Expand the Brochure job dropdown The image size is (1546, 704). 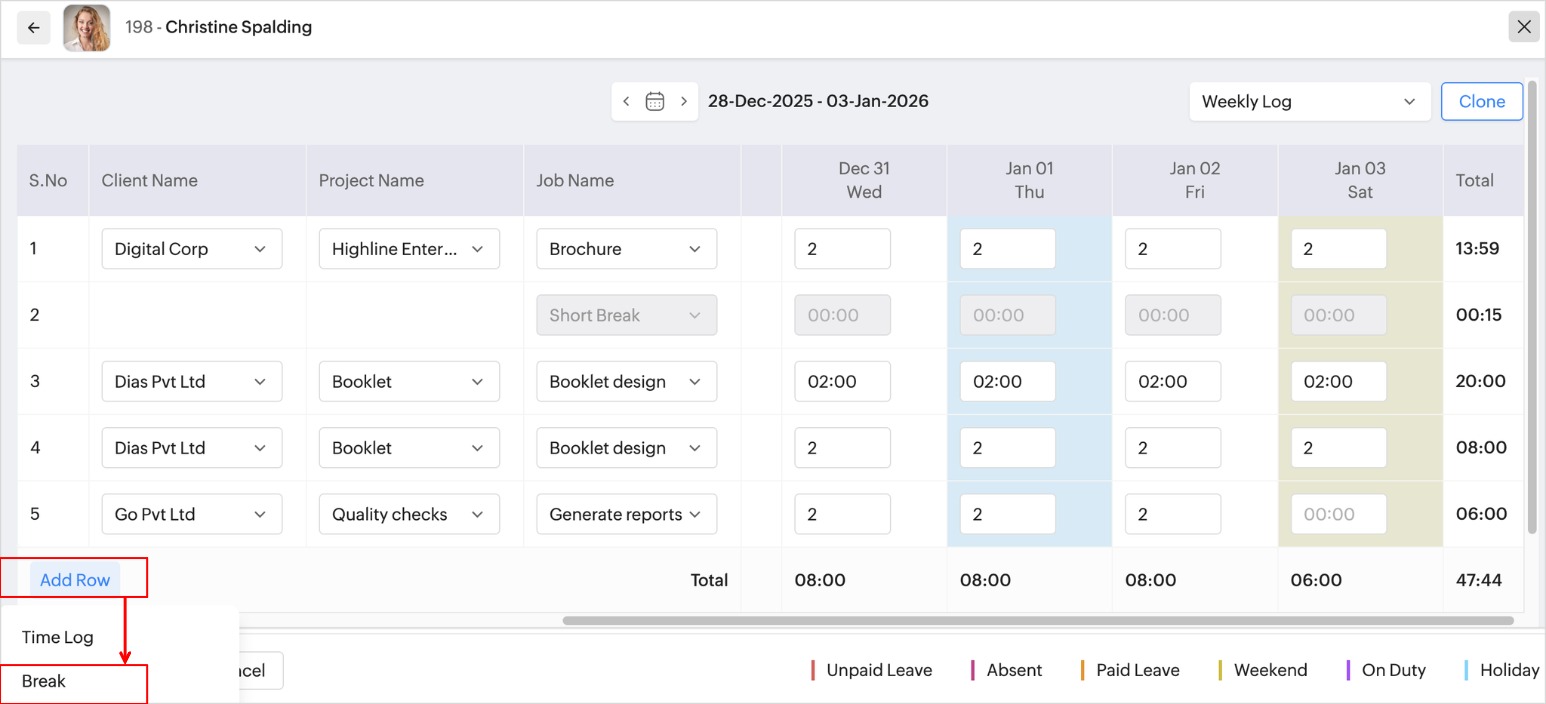[x=626, y=249]
